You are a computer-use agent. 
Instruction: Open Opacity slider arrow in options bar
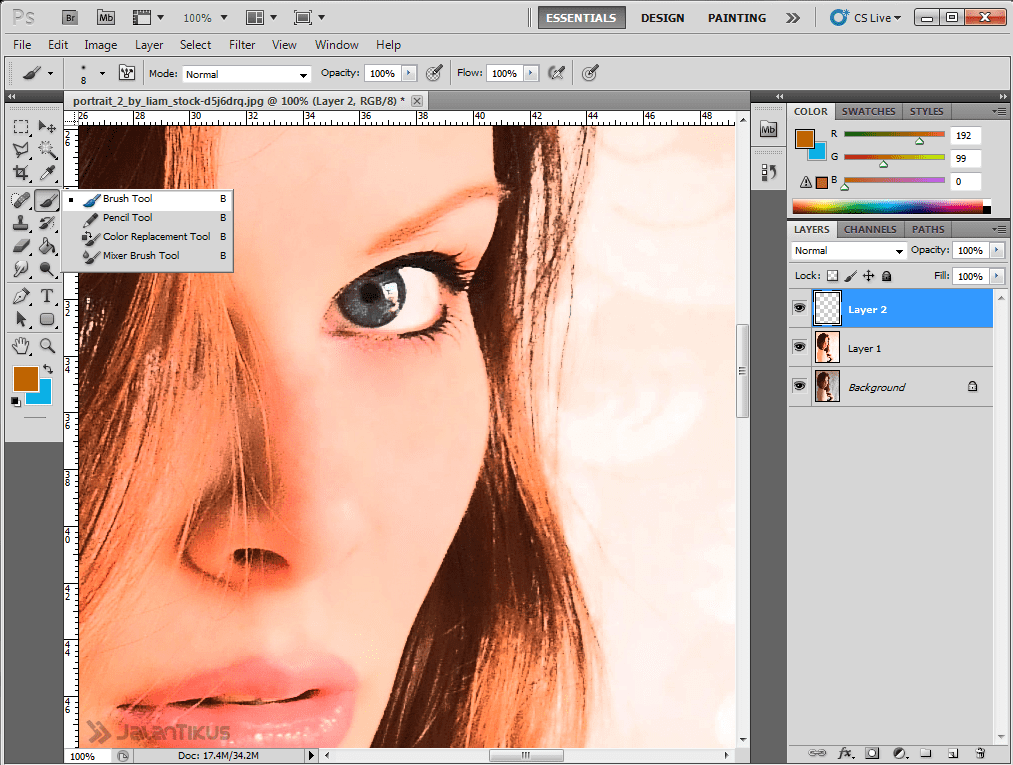409,74
